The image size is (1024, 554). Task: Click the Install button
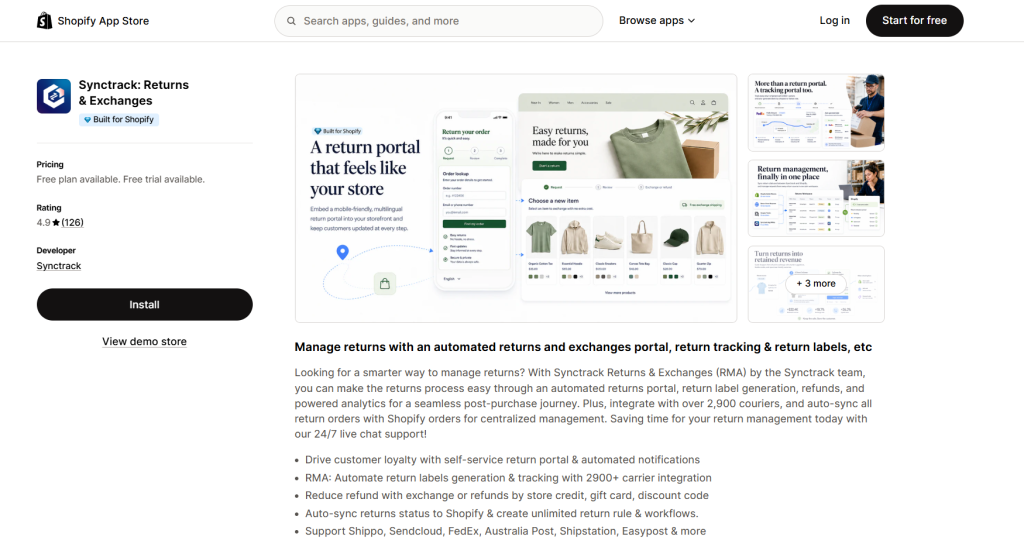coord(144,304)
